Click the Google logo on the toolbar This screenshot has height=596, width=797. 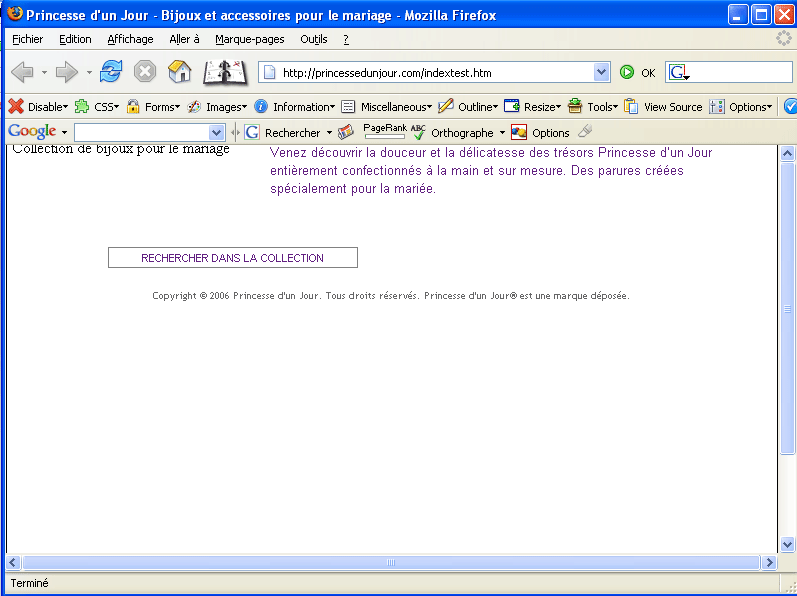(x=32, y=132)
